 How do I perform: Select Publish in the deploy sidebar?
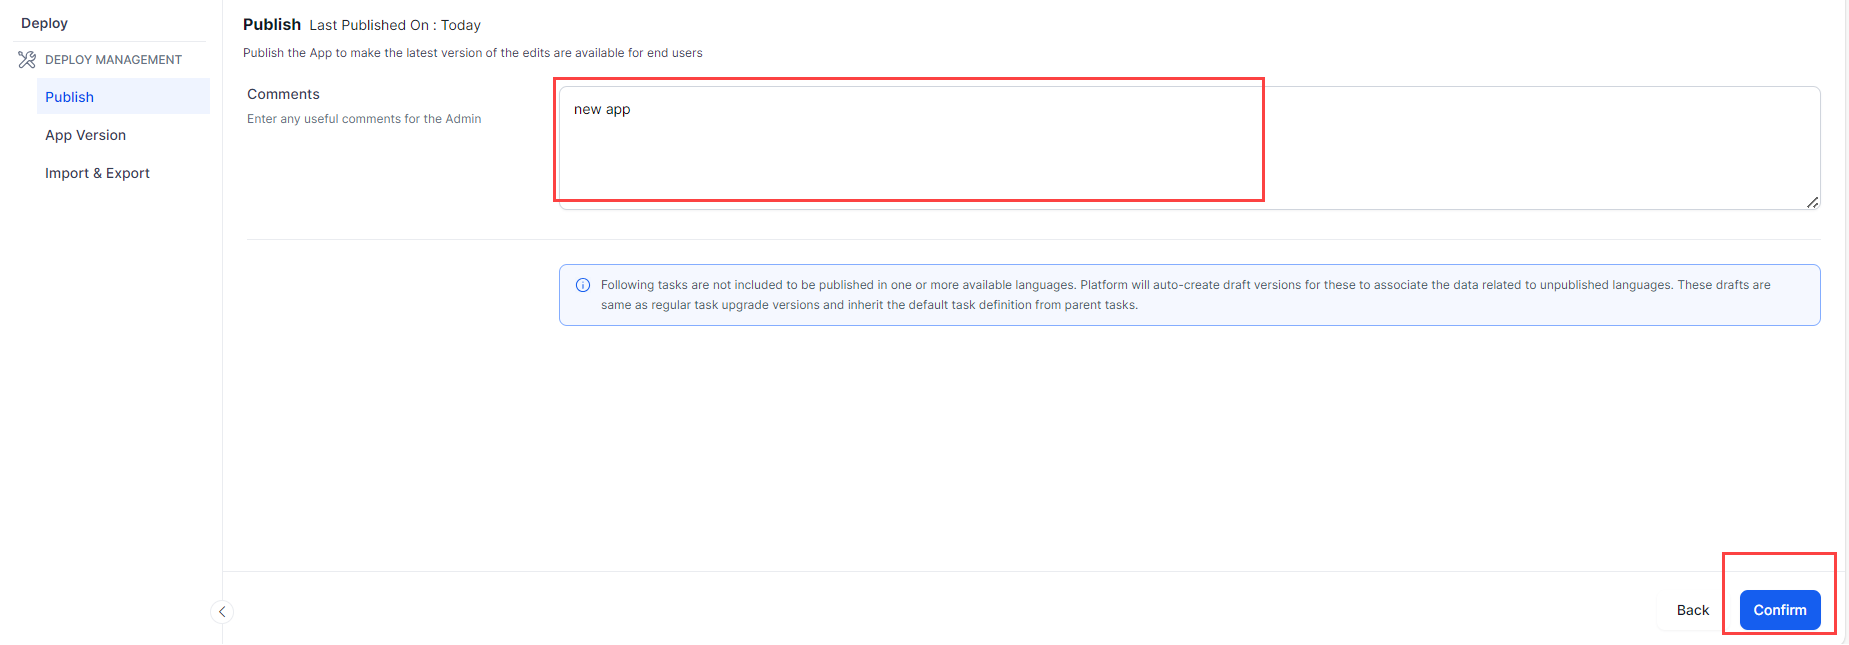[69, 97]
